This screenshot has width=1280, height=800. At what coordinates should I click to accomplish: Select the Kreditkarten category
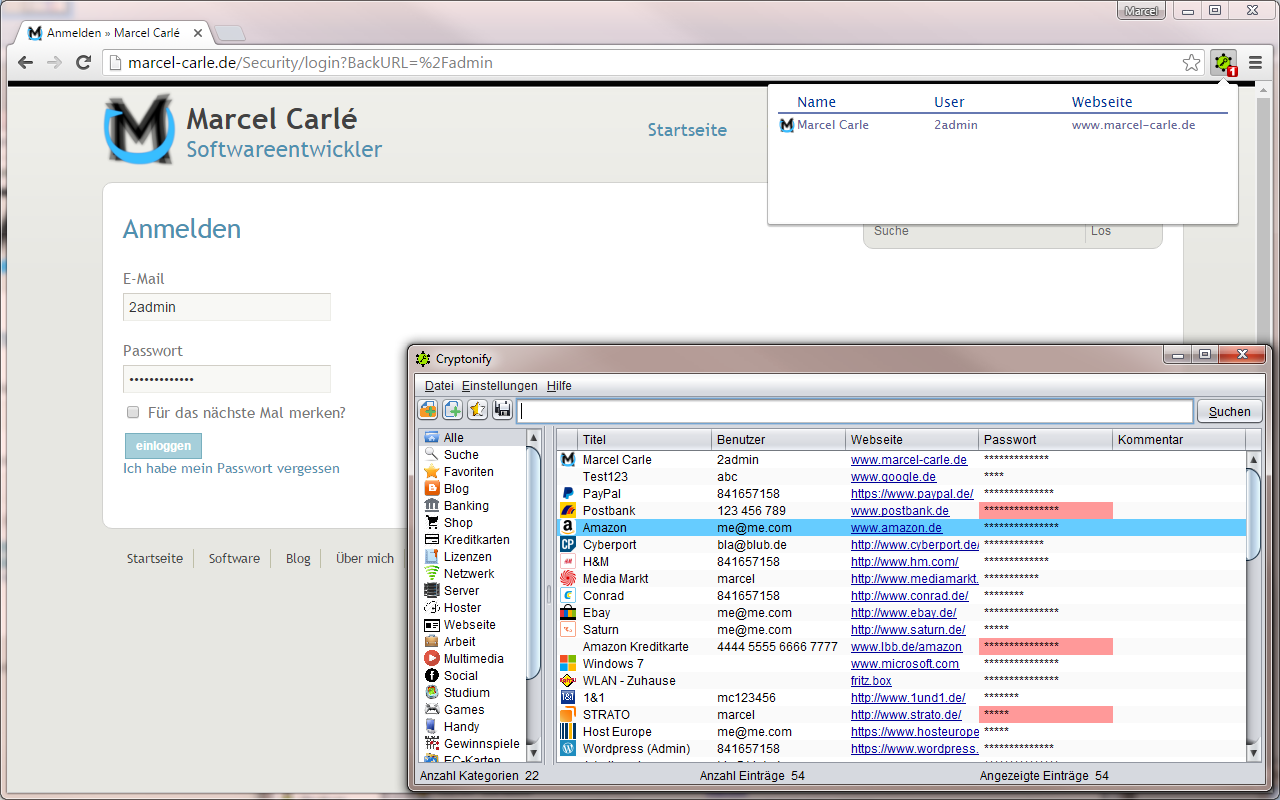click(476, 540)
